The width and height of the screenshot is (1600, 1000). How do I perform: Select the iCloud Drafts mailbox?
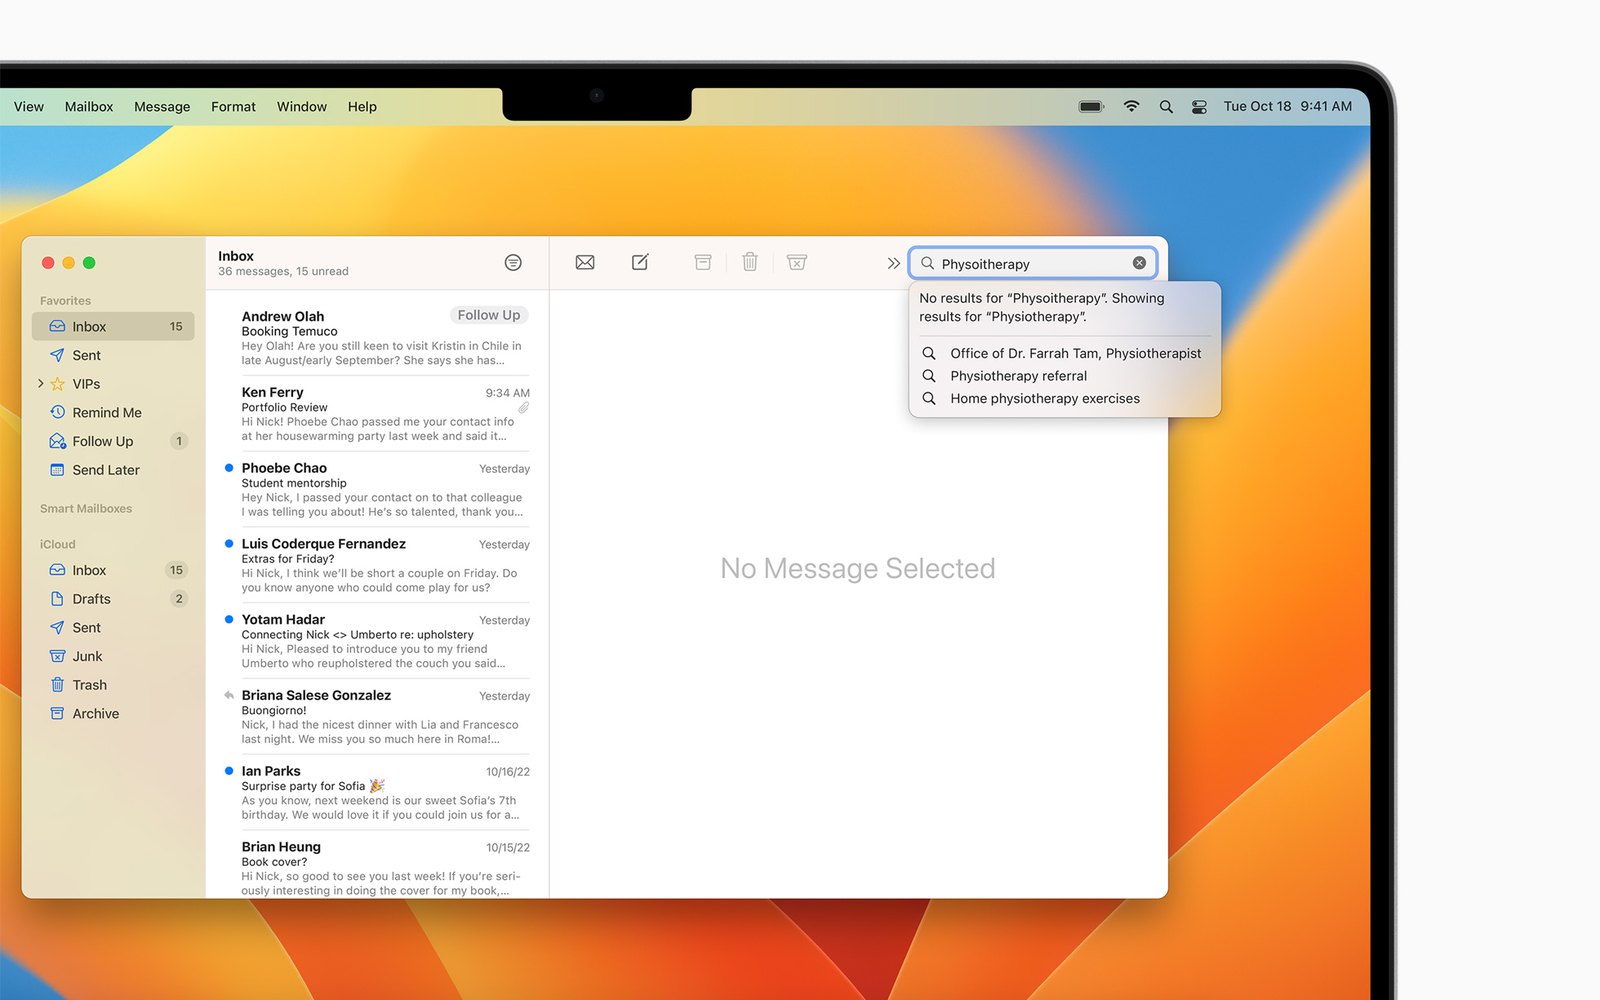coord(113,599)
